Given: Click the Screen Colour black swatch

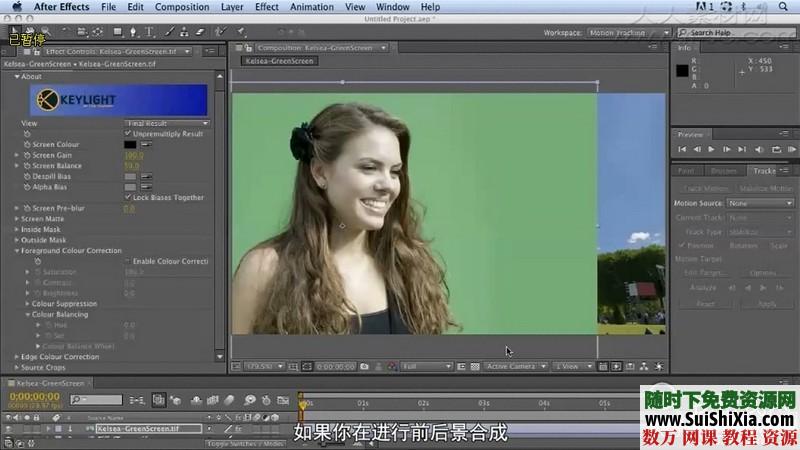Looking at the screenshot, I should (x=130, y=144).
